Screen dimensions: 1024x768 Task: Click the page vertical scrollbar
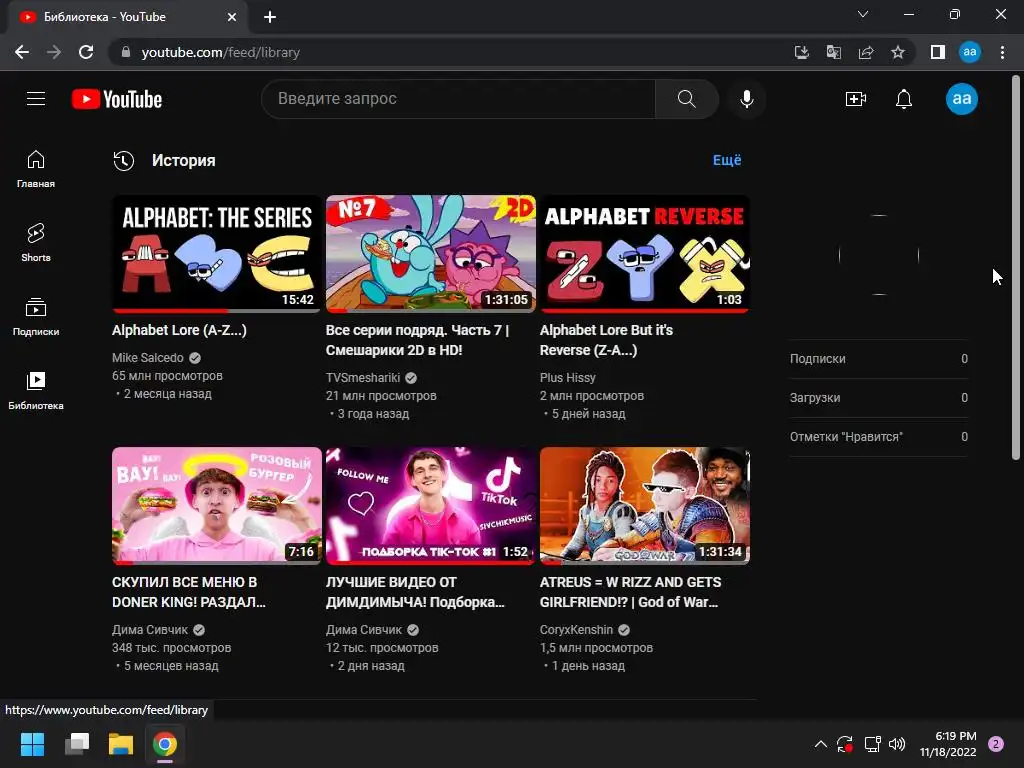(x=1016, y=268)
